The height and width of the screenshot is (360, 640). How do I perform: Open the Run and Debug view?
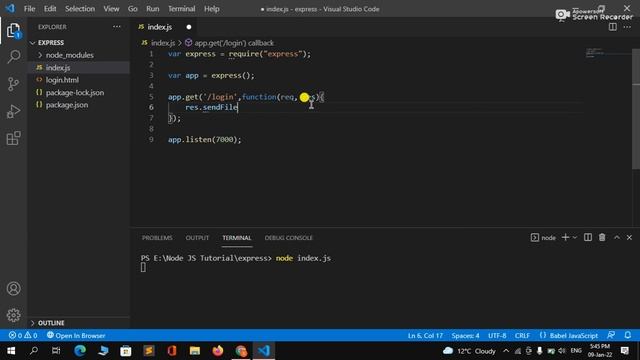(13, 111)
